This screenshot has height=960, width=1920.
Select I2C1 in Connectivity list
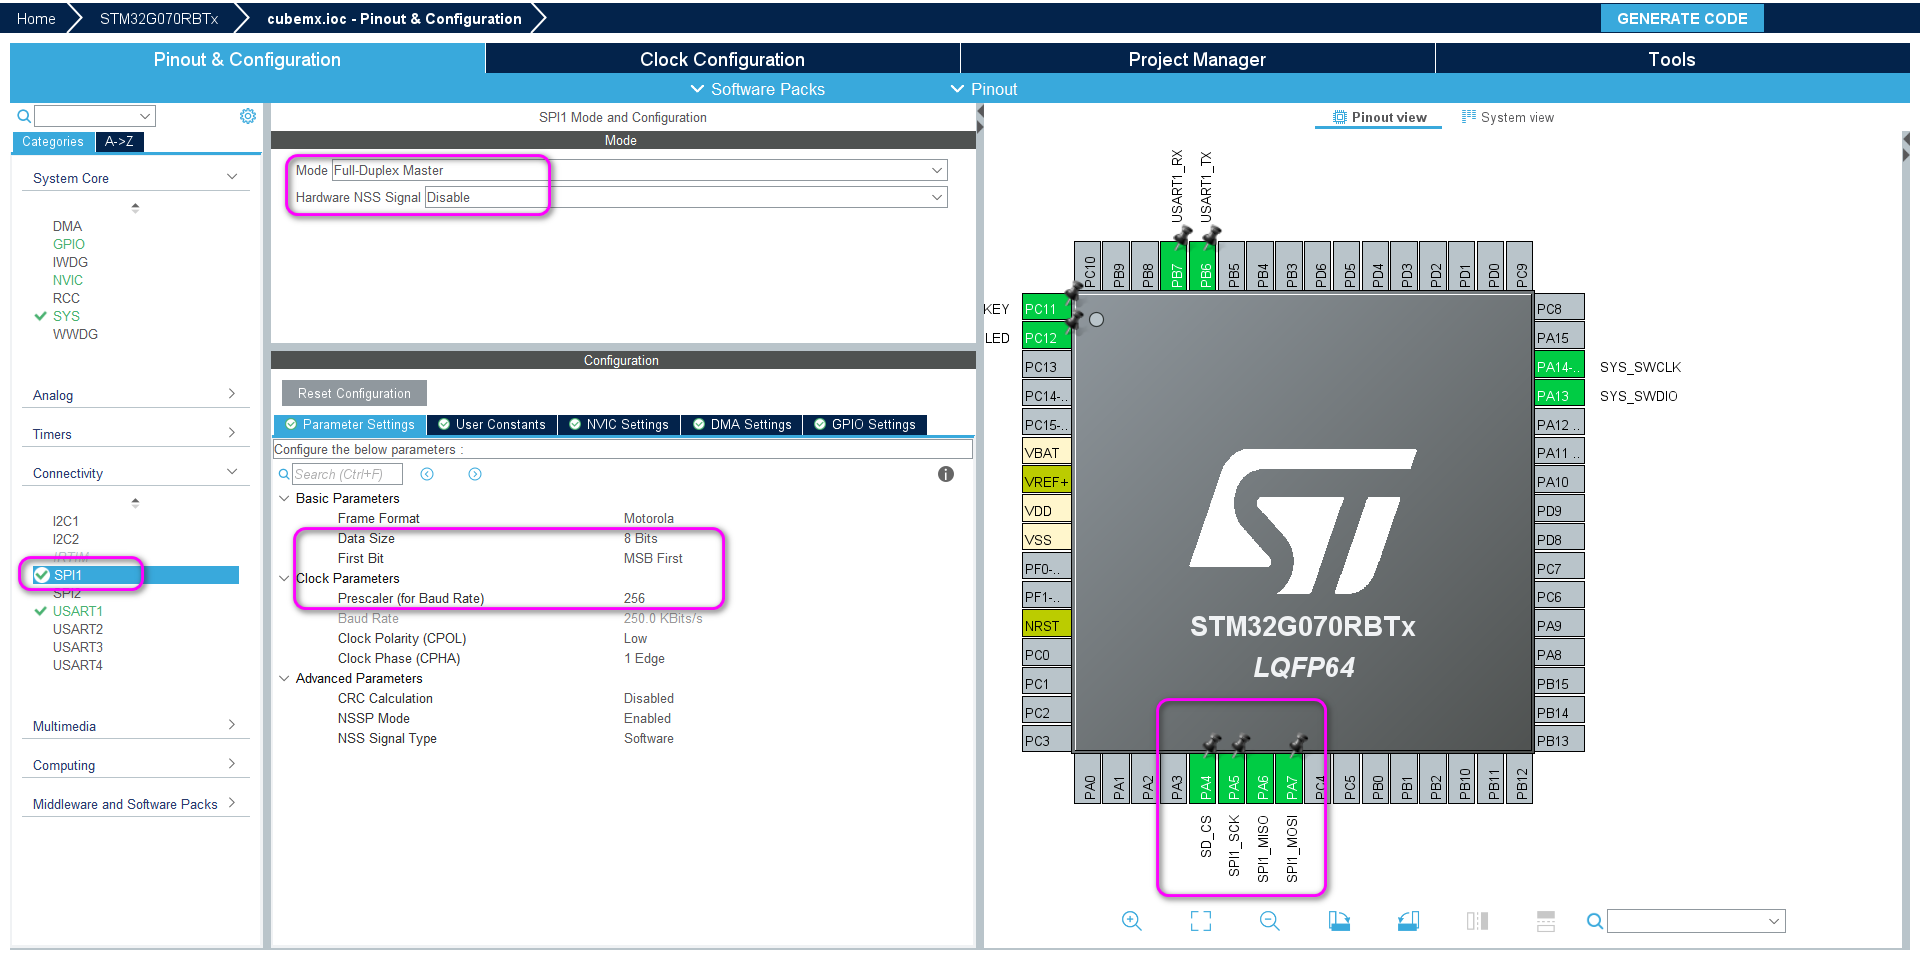66,521
